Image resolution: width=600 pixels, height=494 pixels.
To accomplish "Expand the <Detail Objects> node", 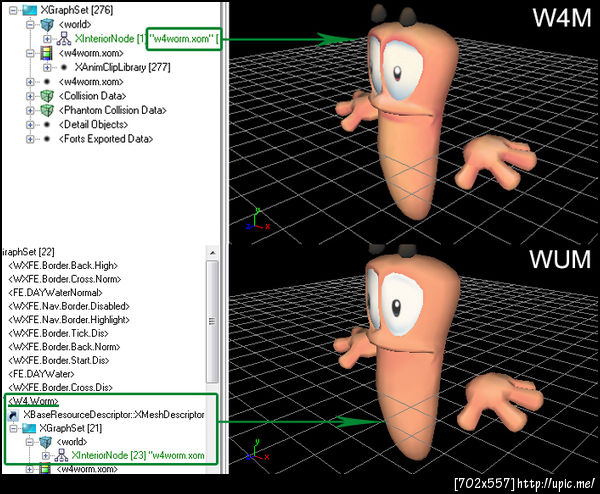I will (30, 125).
